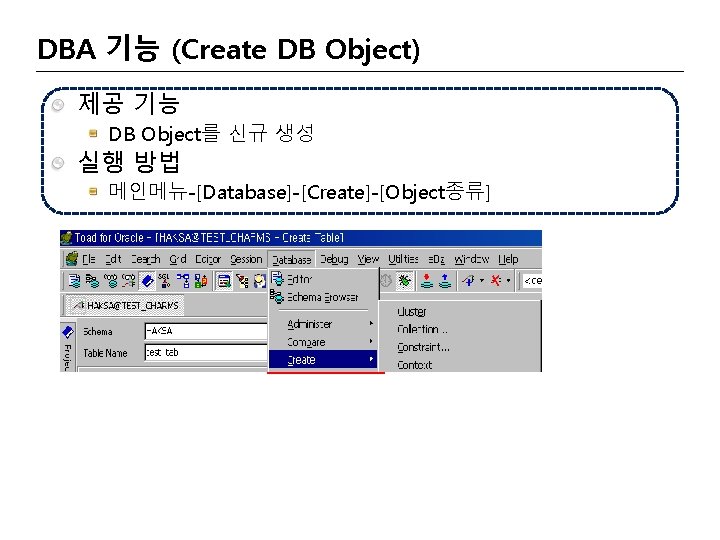The image size is (720, 540).
Task: Open the Window menu
Action: 472,259
